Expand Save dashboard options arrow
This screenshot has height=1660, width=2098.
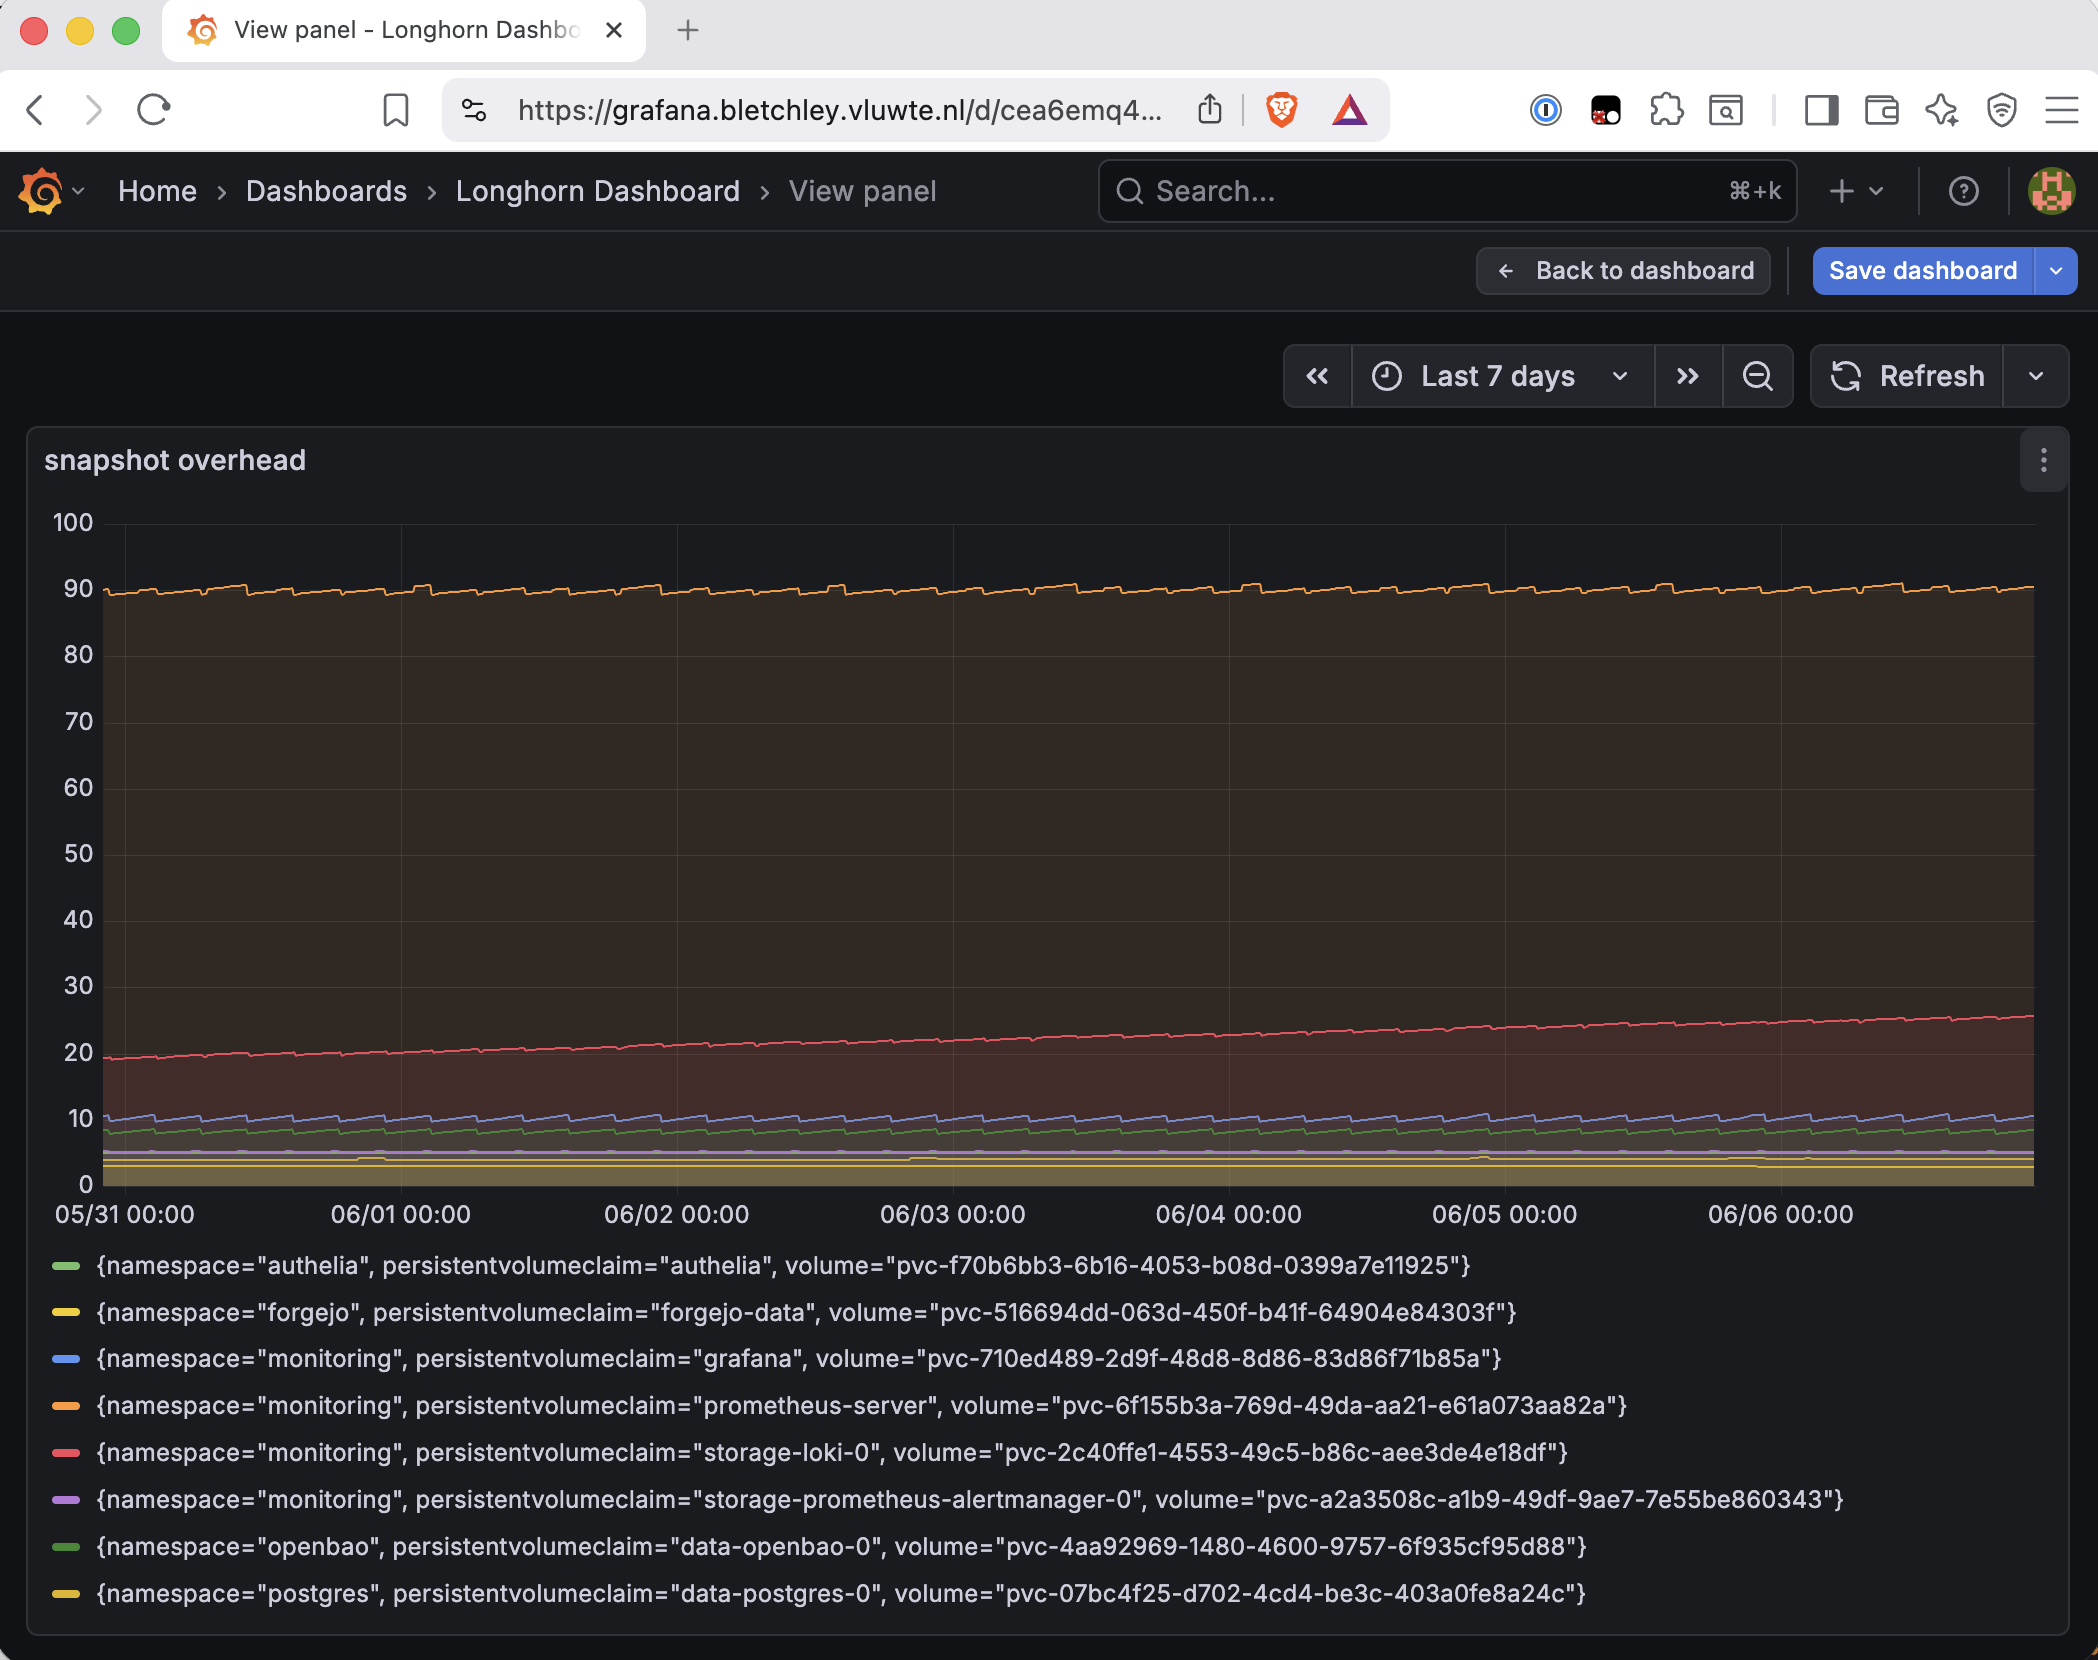pyautogui.click(x=2056, y=271)
